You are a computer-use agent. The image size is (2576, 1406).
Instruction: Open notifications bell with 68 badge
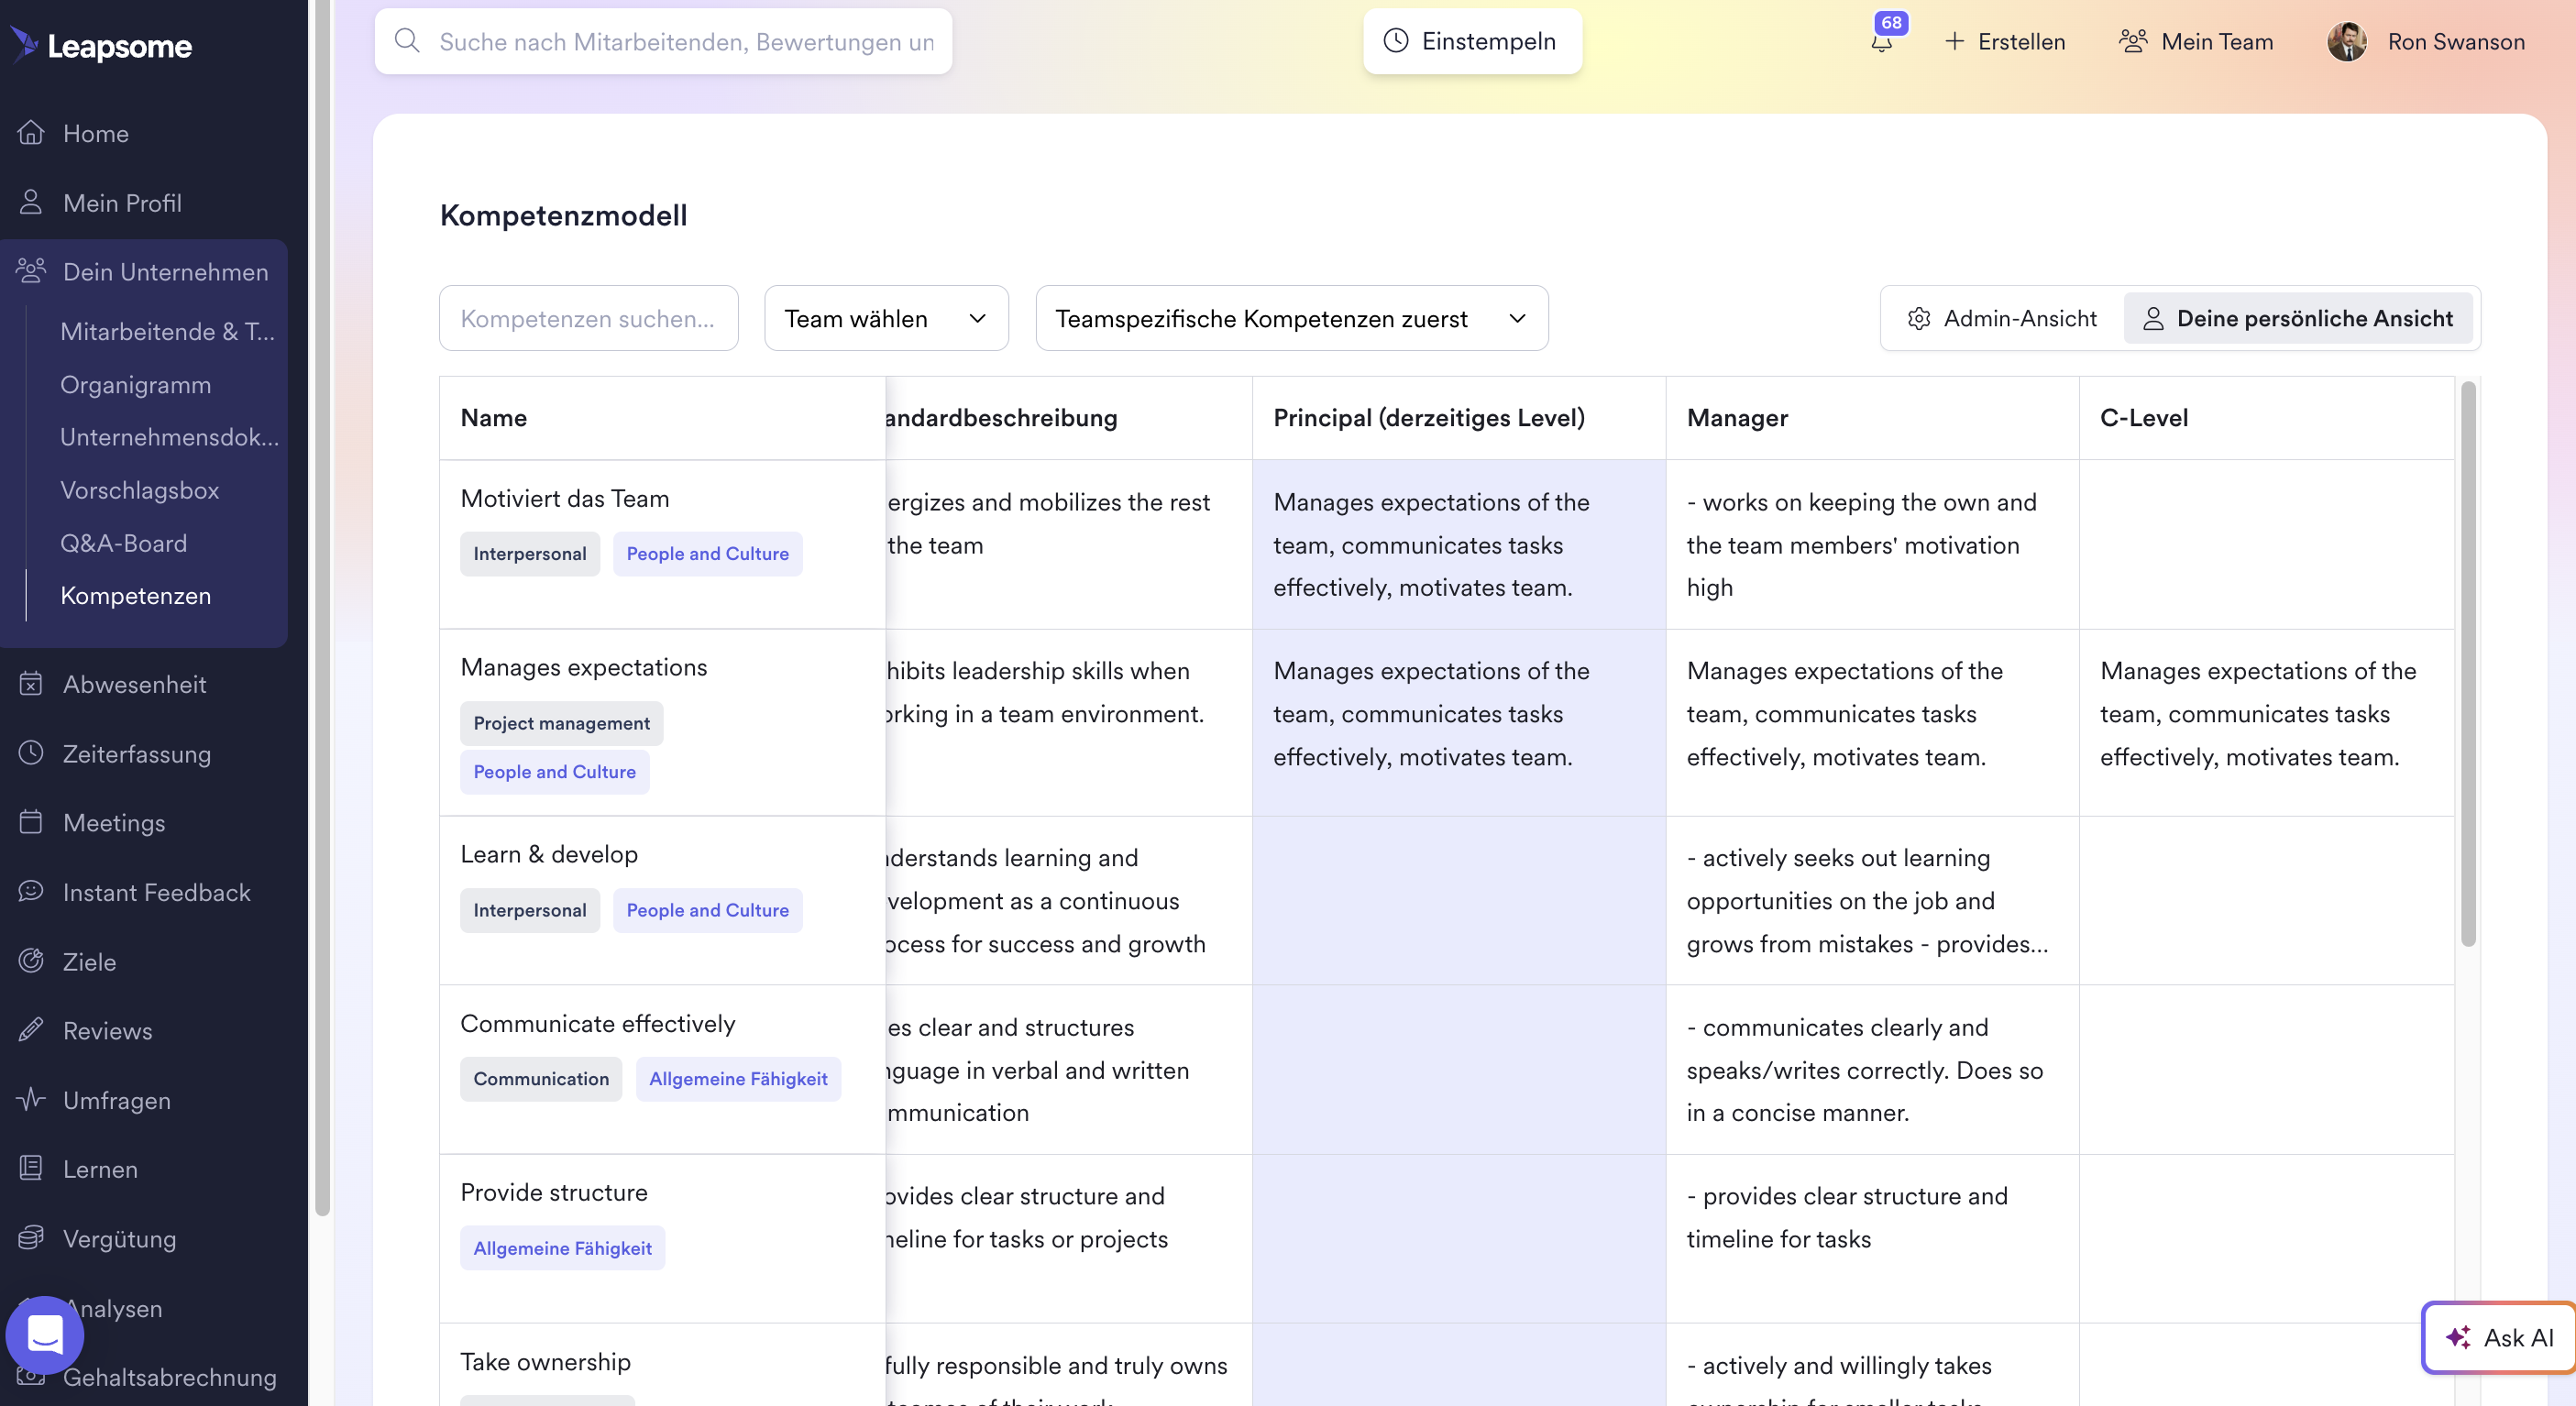pyautogui.click(x=1883, y=40)
